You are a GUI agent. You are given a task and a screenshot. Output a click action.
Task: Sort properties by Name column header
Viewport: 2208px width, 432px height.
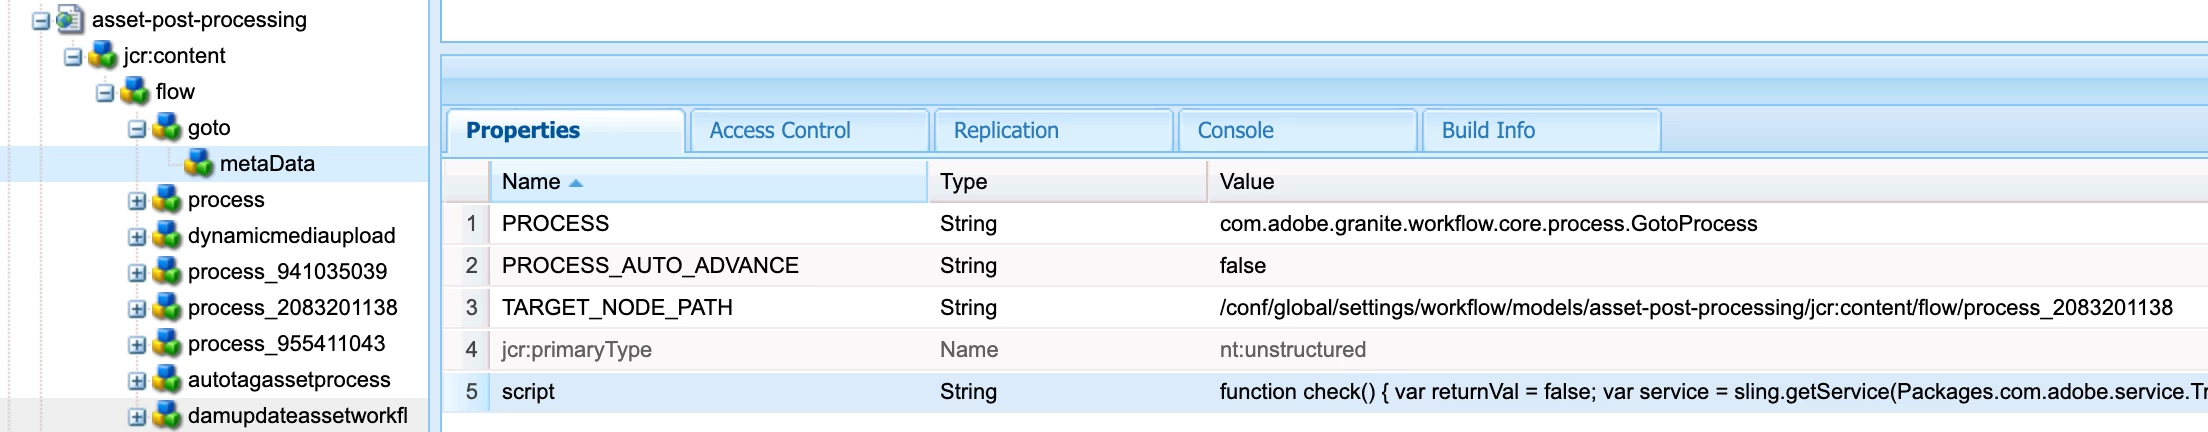pyautogui.click(x=531, y=182)
